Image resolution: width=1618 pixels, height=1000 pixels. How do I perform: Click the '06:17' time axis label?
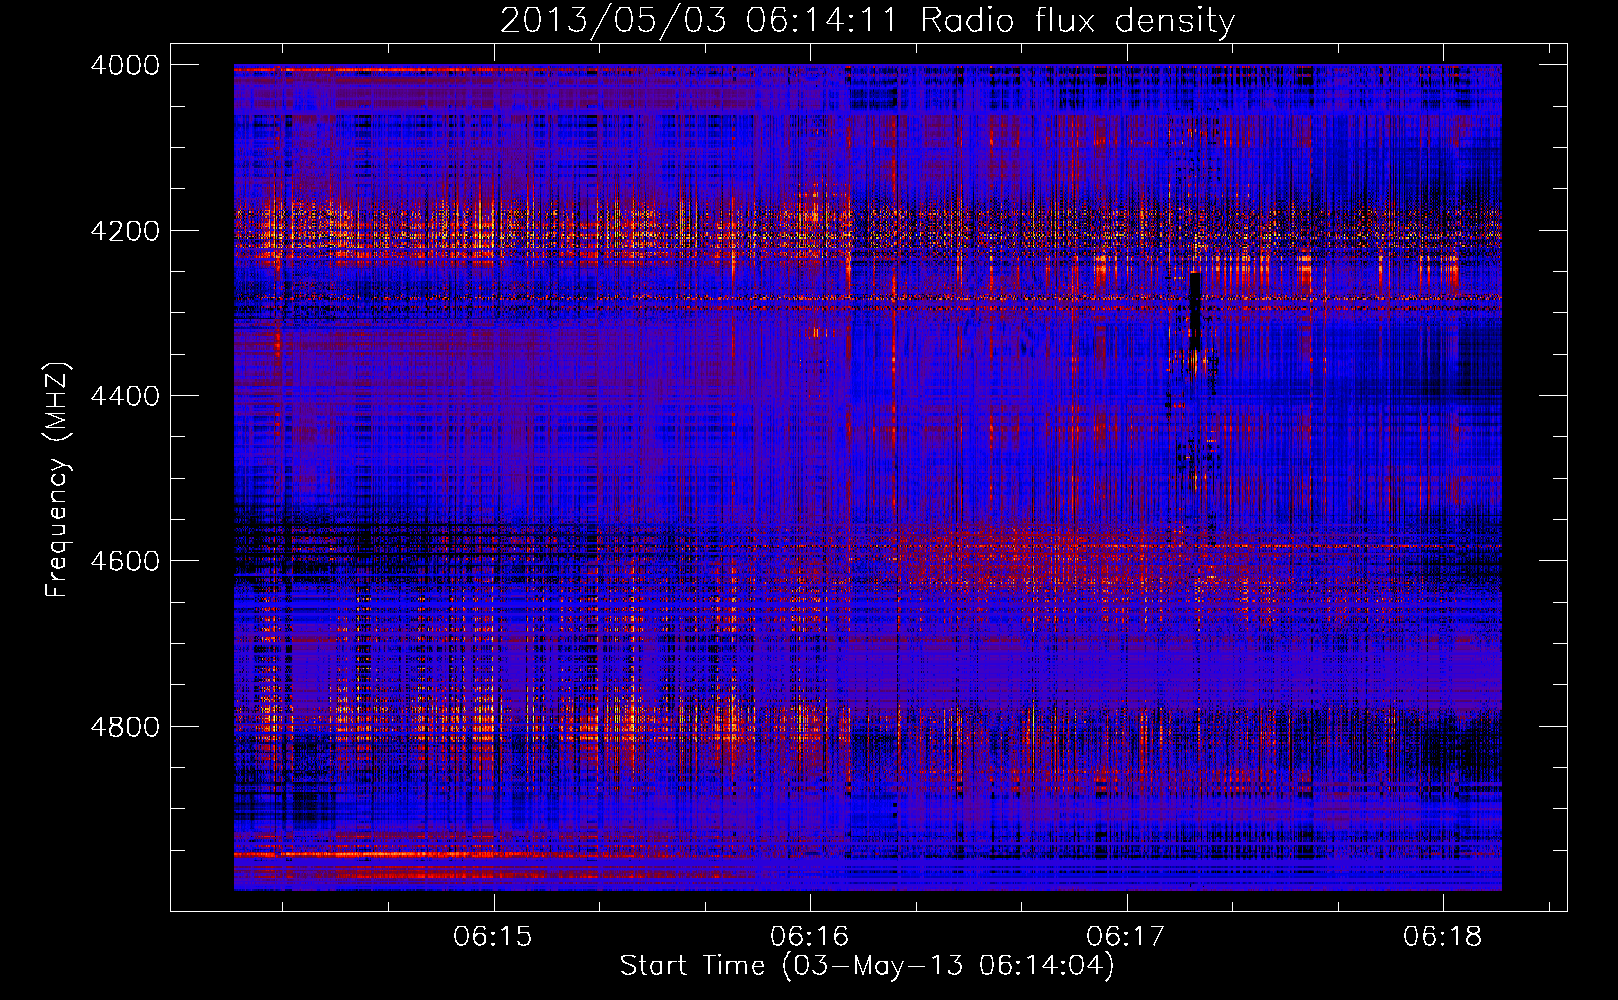[1126, 937]
